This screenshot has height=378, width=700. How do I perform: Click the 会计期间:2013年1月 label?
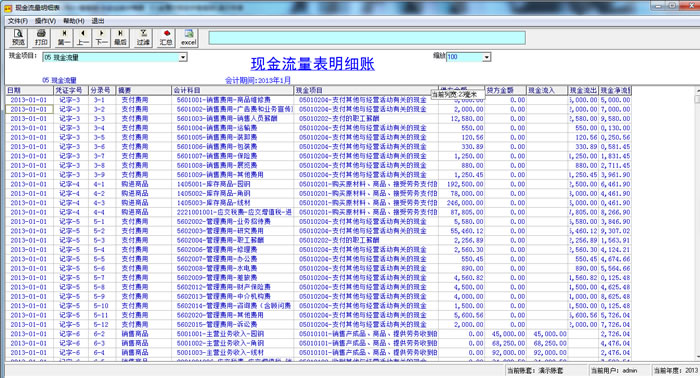(x=258, y=80)
